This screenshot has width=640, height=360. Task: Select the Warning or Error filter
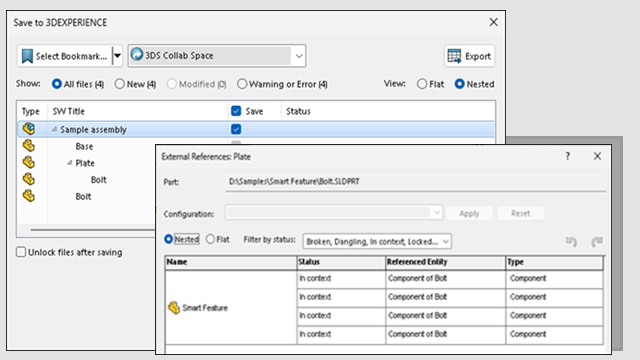pyautogui.click(x=242, y=84)
